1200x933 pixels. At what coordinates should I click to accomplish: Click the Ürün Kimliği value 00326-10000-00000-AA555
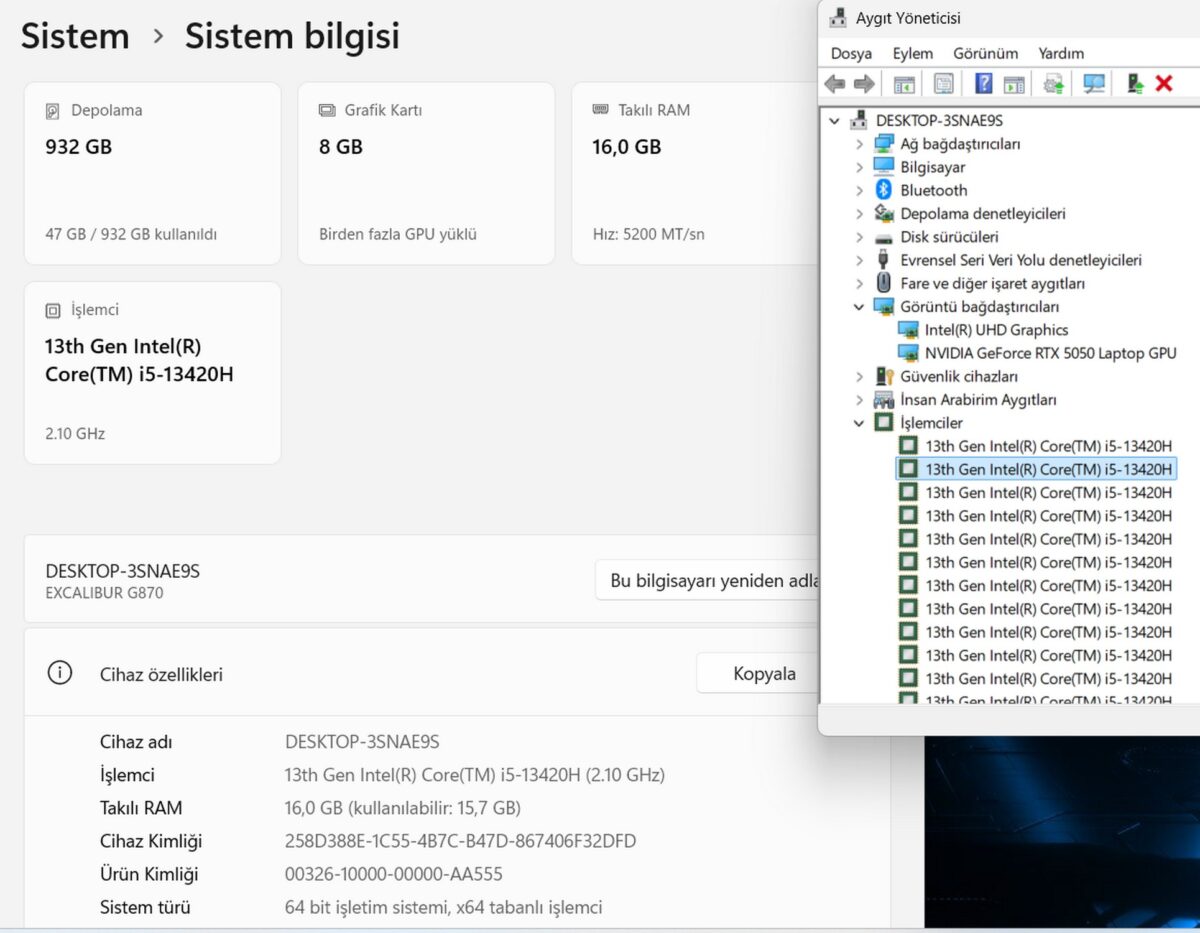point(394,874)
